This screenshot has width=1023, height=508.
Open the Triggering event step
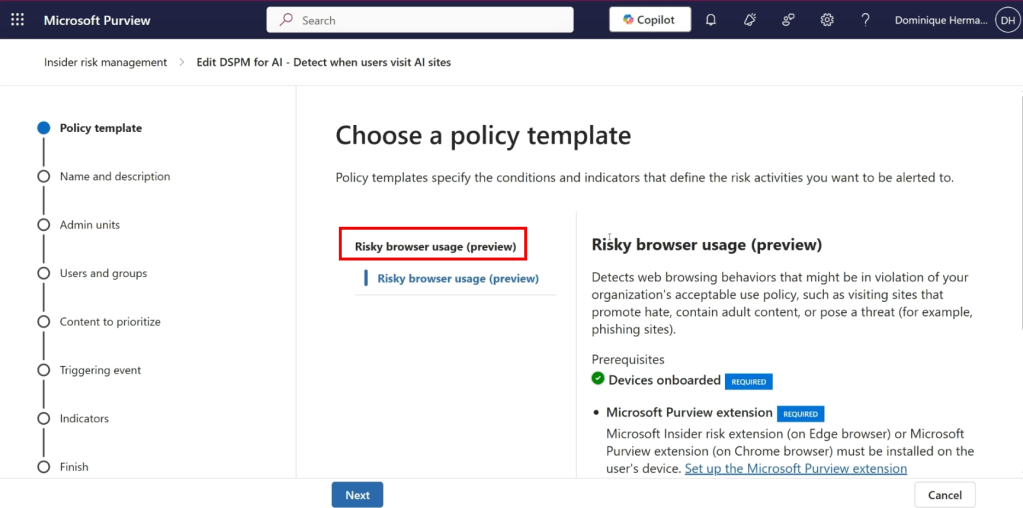click(100, 371)
